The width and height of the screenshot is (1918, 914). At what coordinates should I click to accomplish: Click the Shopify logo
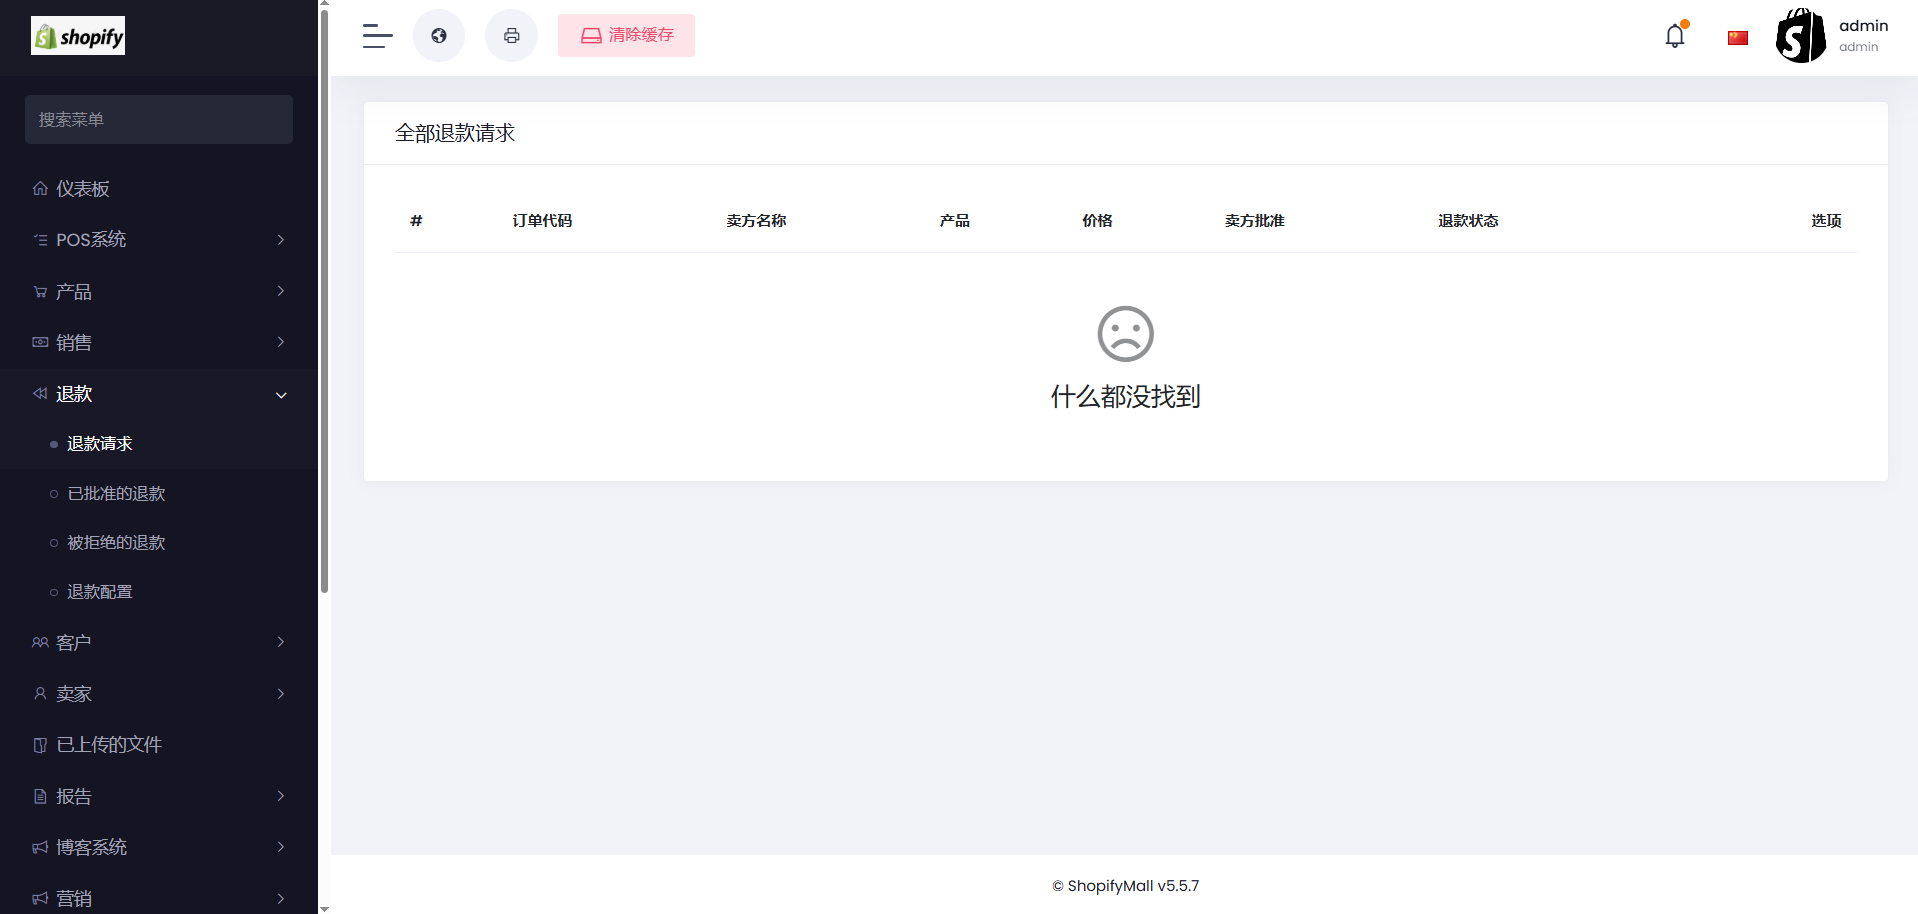[78, 36]
